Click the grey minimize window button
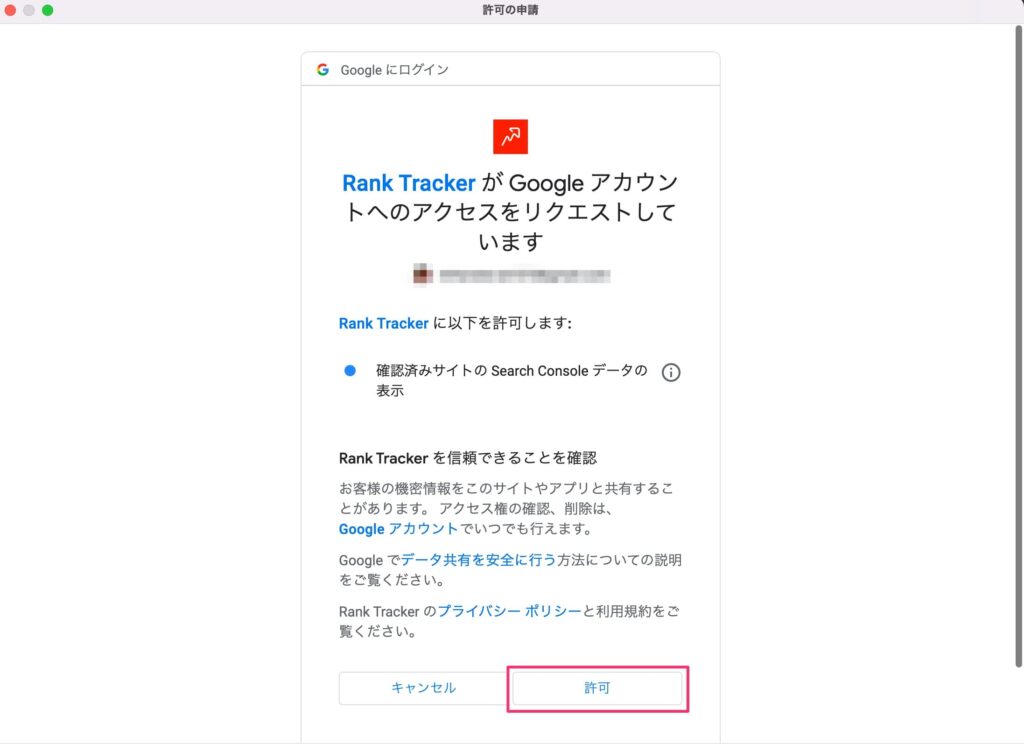Screen dimensions: 1024x744 coord(29,10)
